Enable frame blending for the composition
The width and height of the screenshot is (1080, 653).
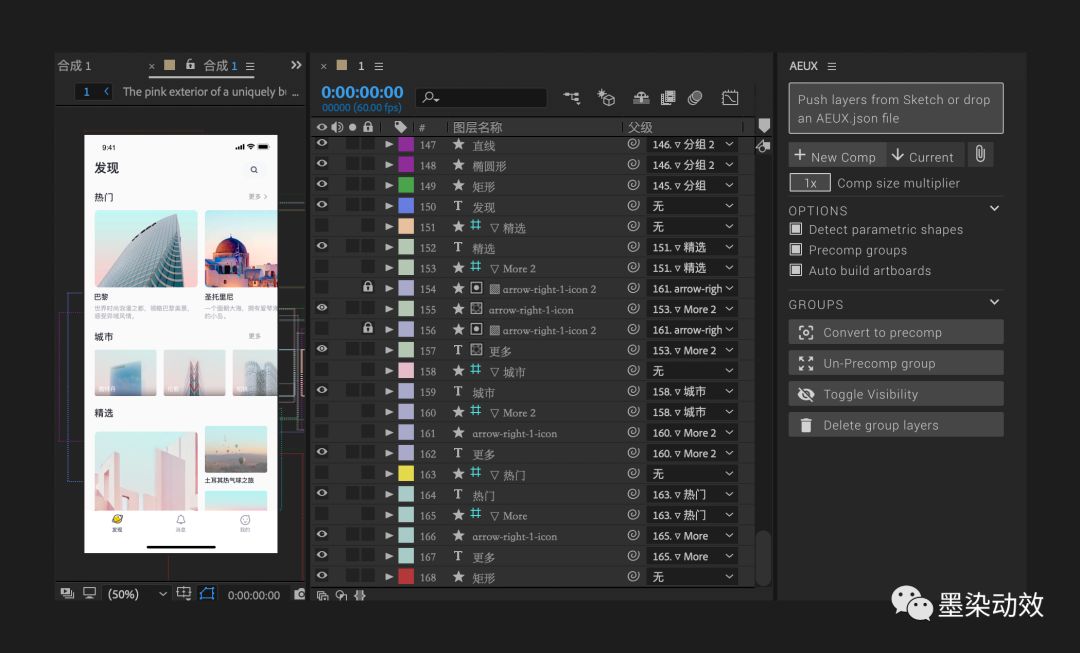tap(668, 98)
